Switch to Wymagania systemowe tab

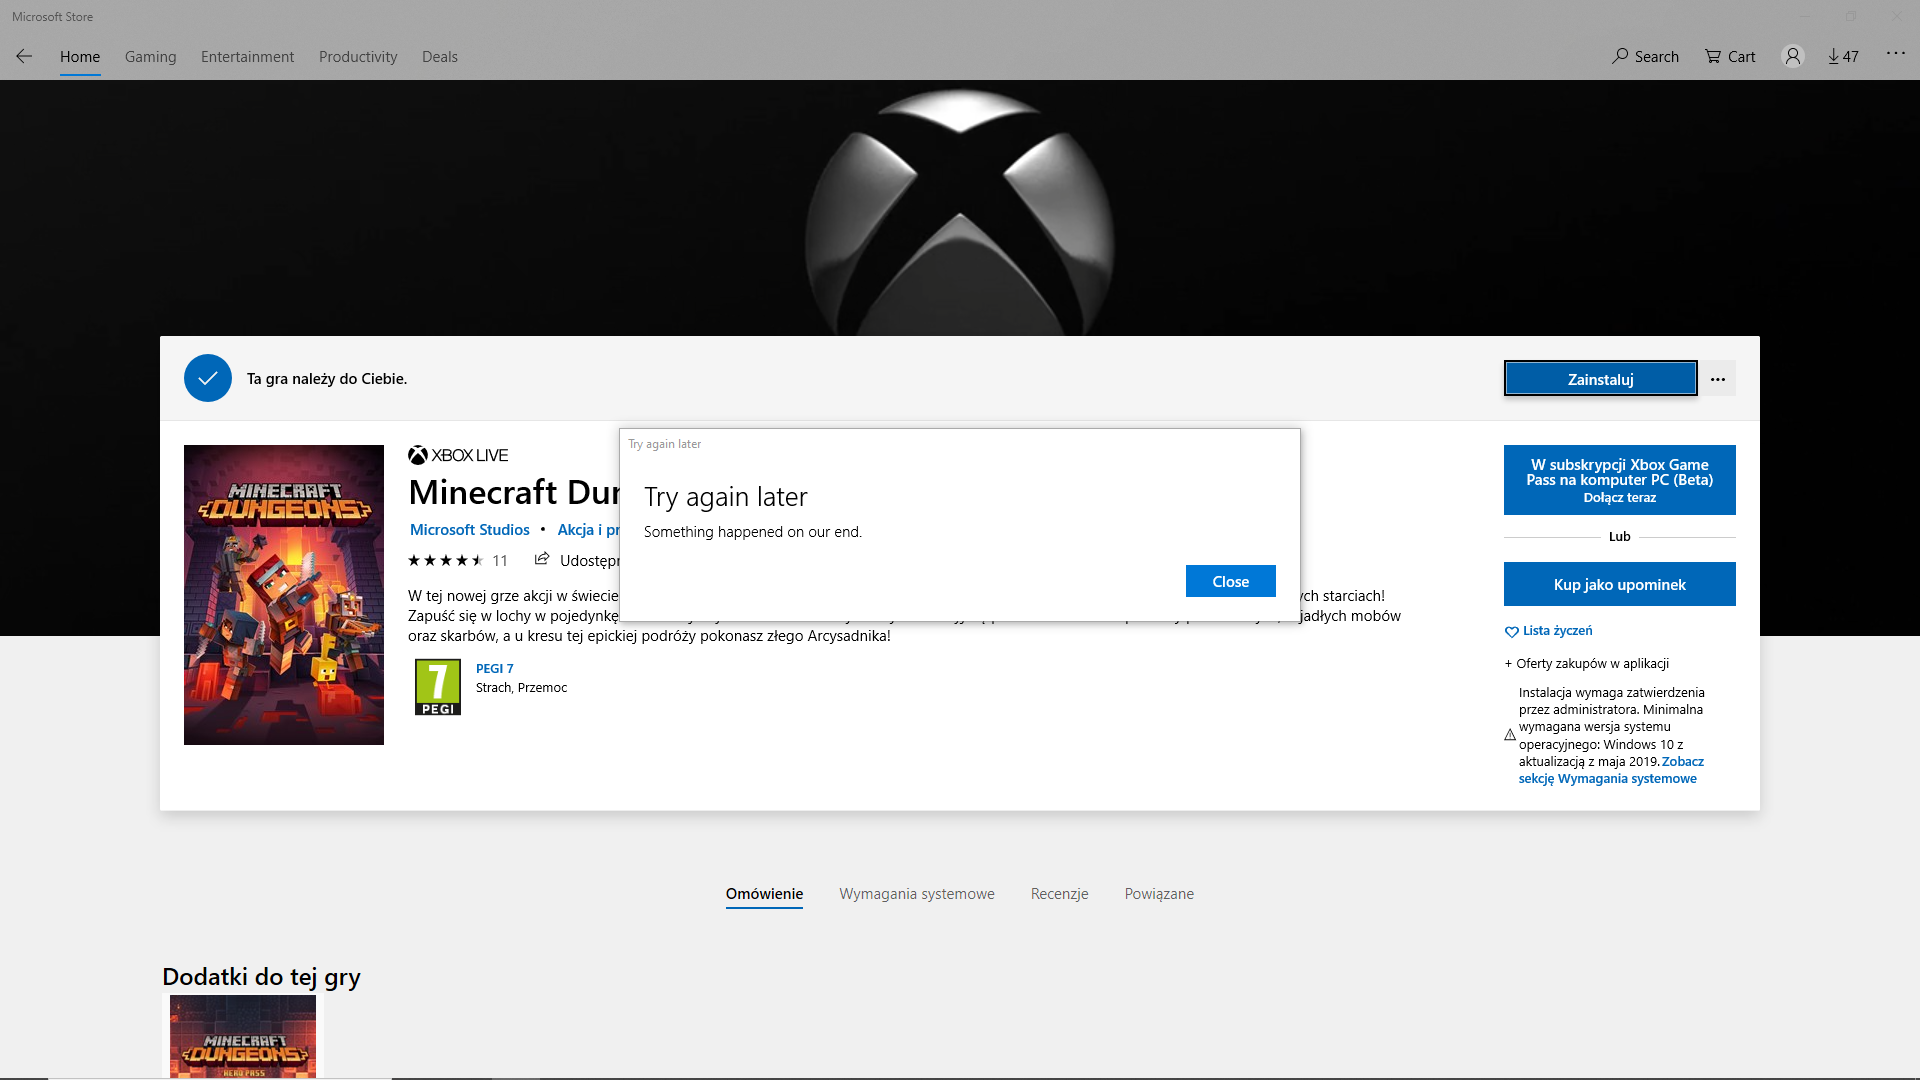(916, 893)
